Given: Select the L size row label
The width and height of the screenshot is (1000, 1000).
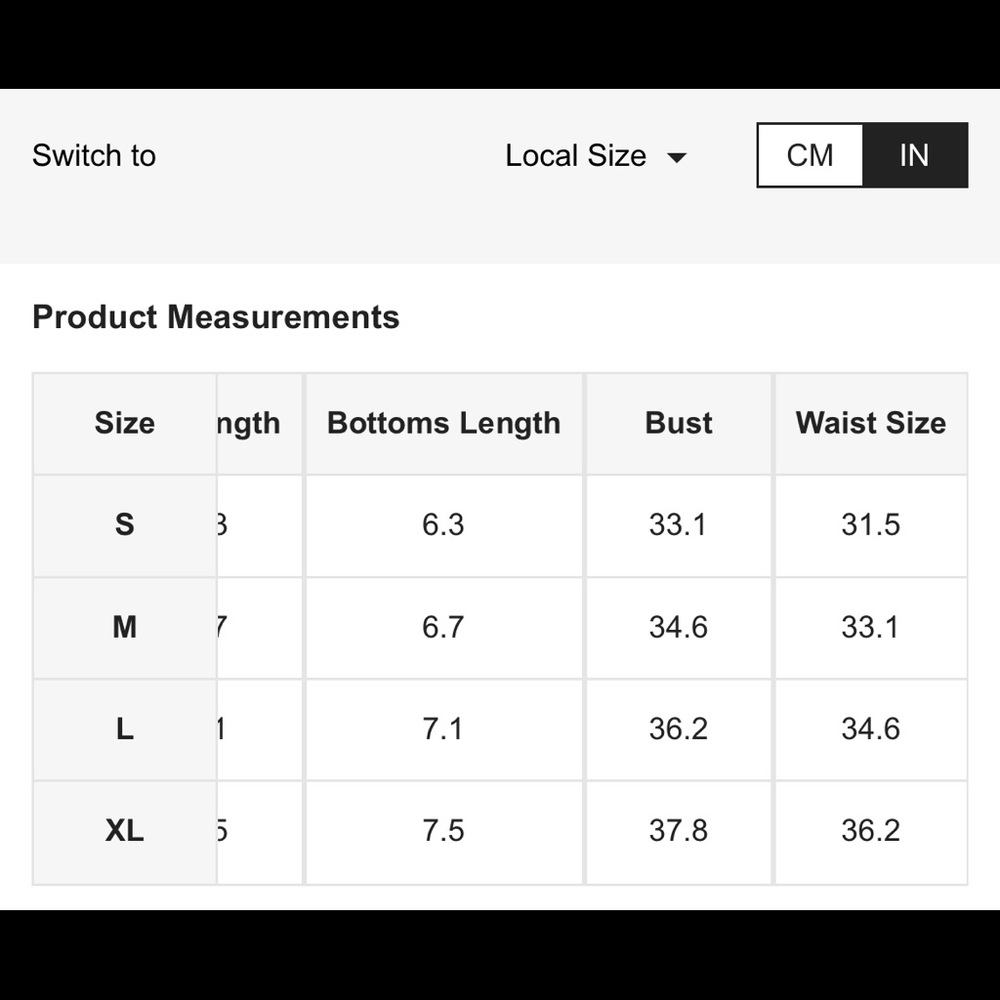Looking at the screenshot, I should pyautogui.click(x=125, y=729).
